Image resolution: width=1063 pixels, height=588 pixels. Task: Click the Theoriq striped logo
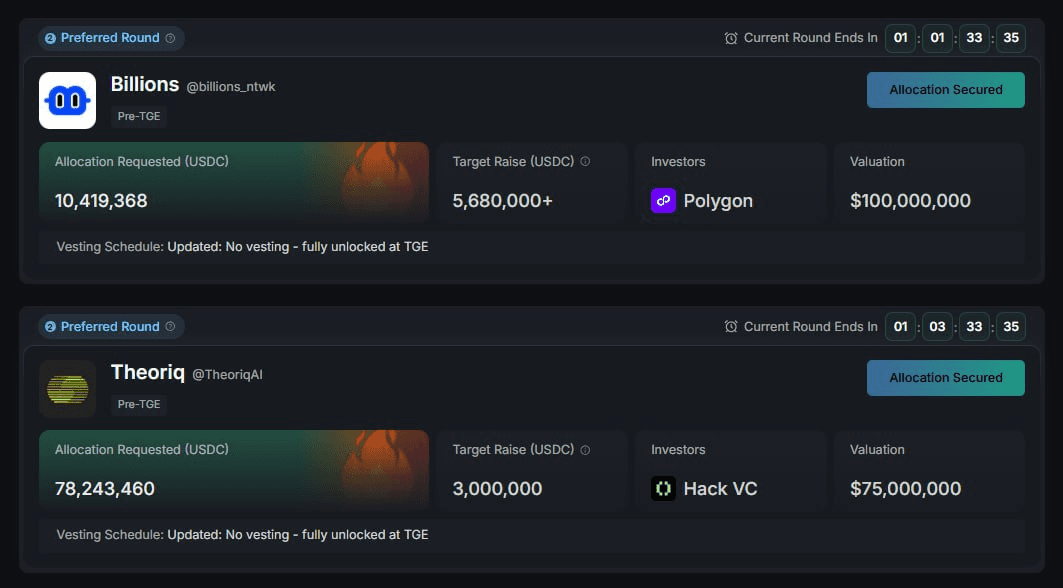(x=67, y=389)
